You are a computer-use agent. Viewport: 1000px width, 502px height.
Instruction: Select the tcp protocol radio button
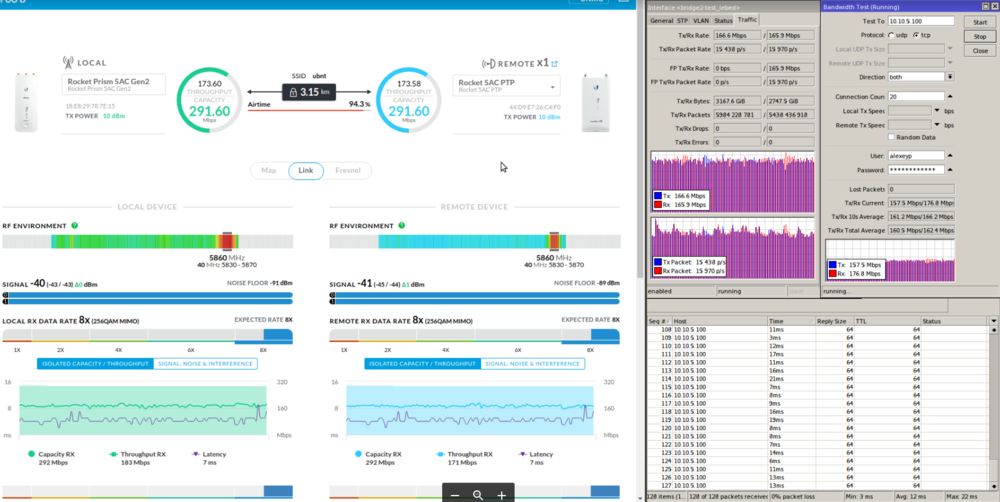click(916, 35)
